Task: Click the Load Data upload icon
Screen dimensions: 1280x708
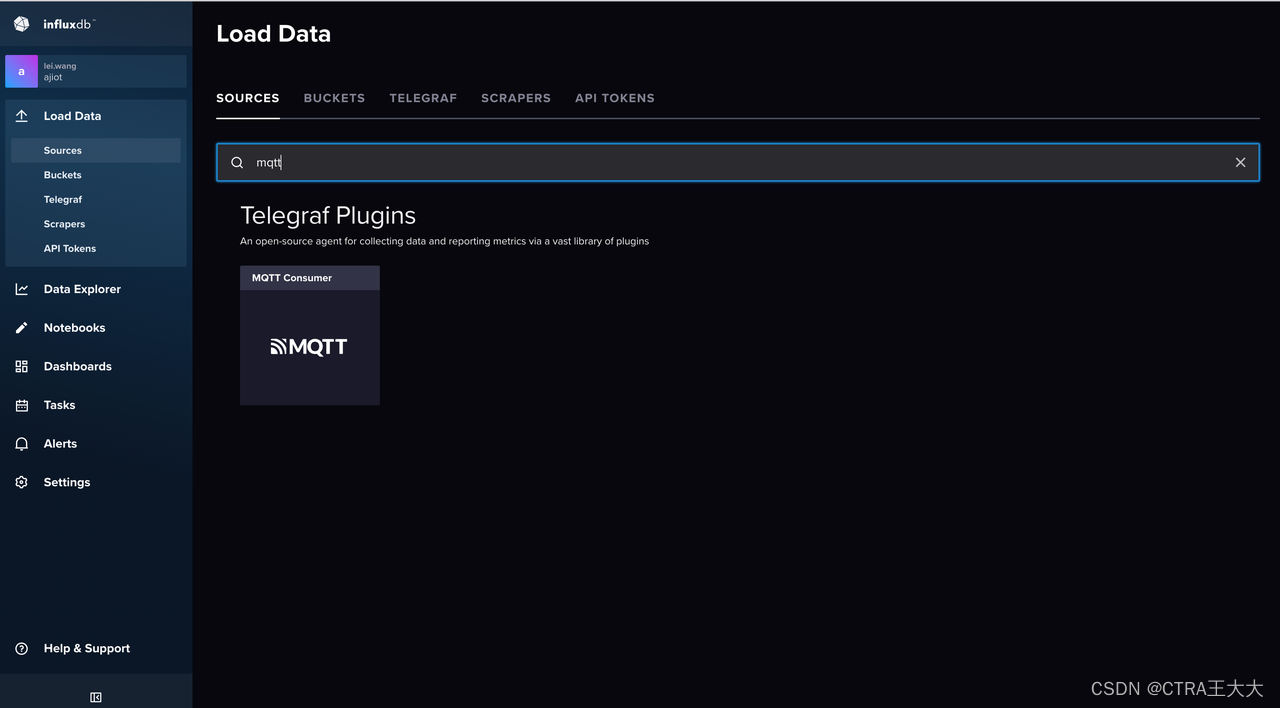Action: [x=21, y=115]
